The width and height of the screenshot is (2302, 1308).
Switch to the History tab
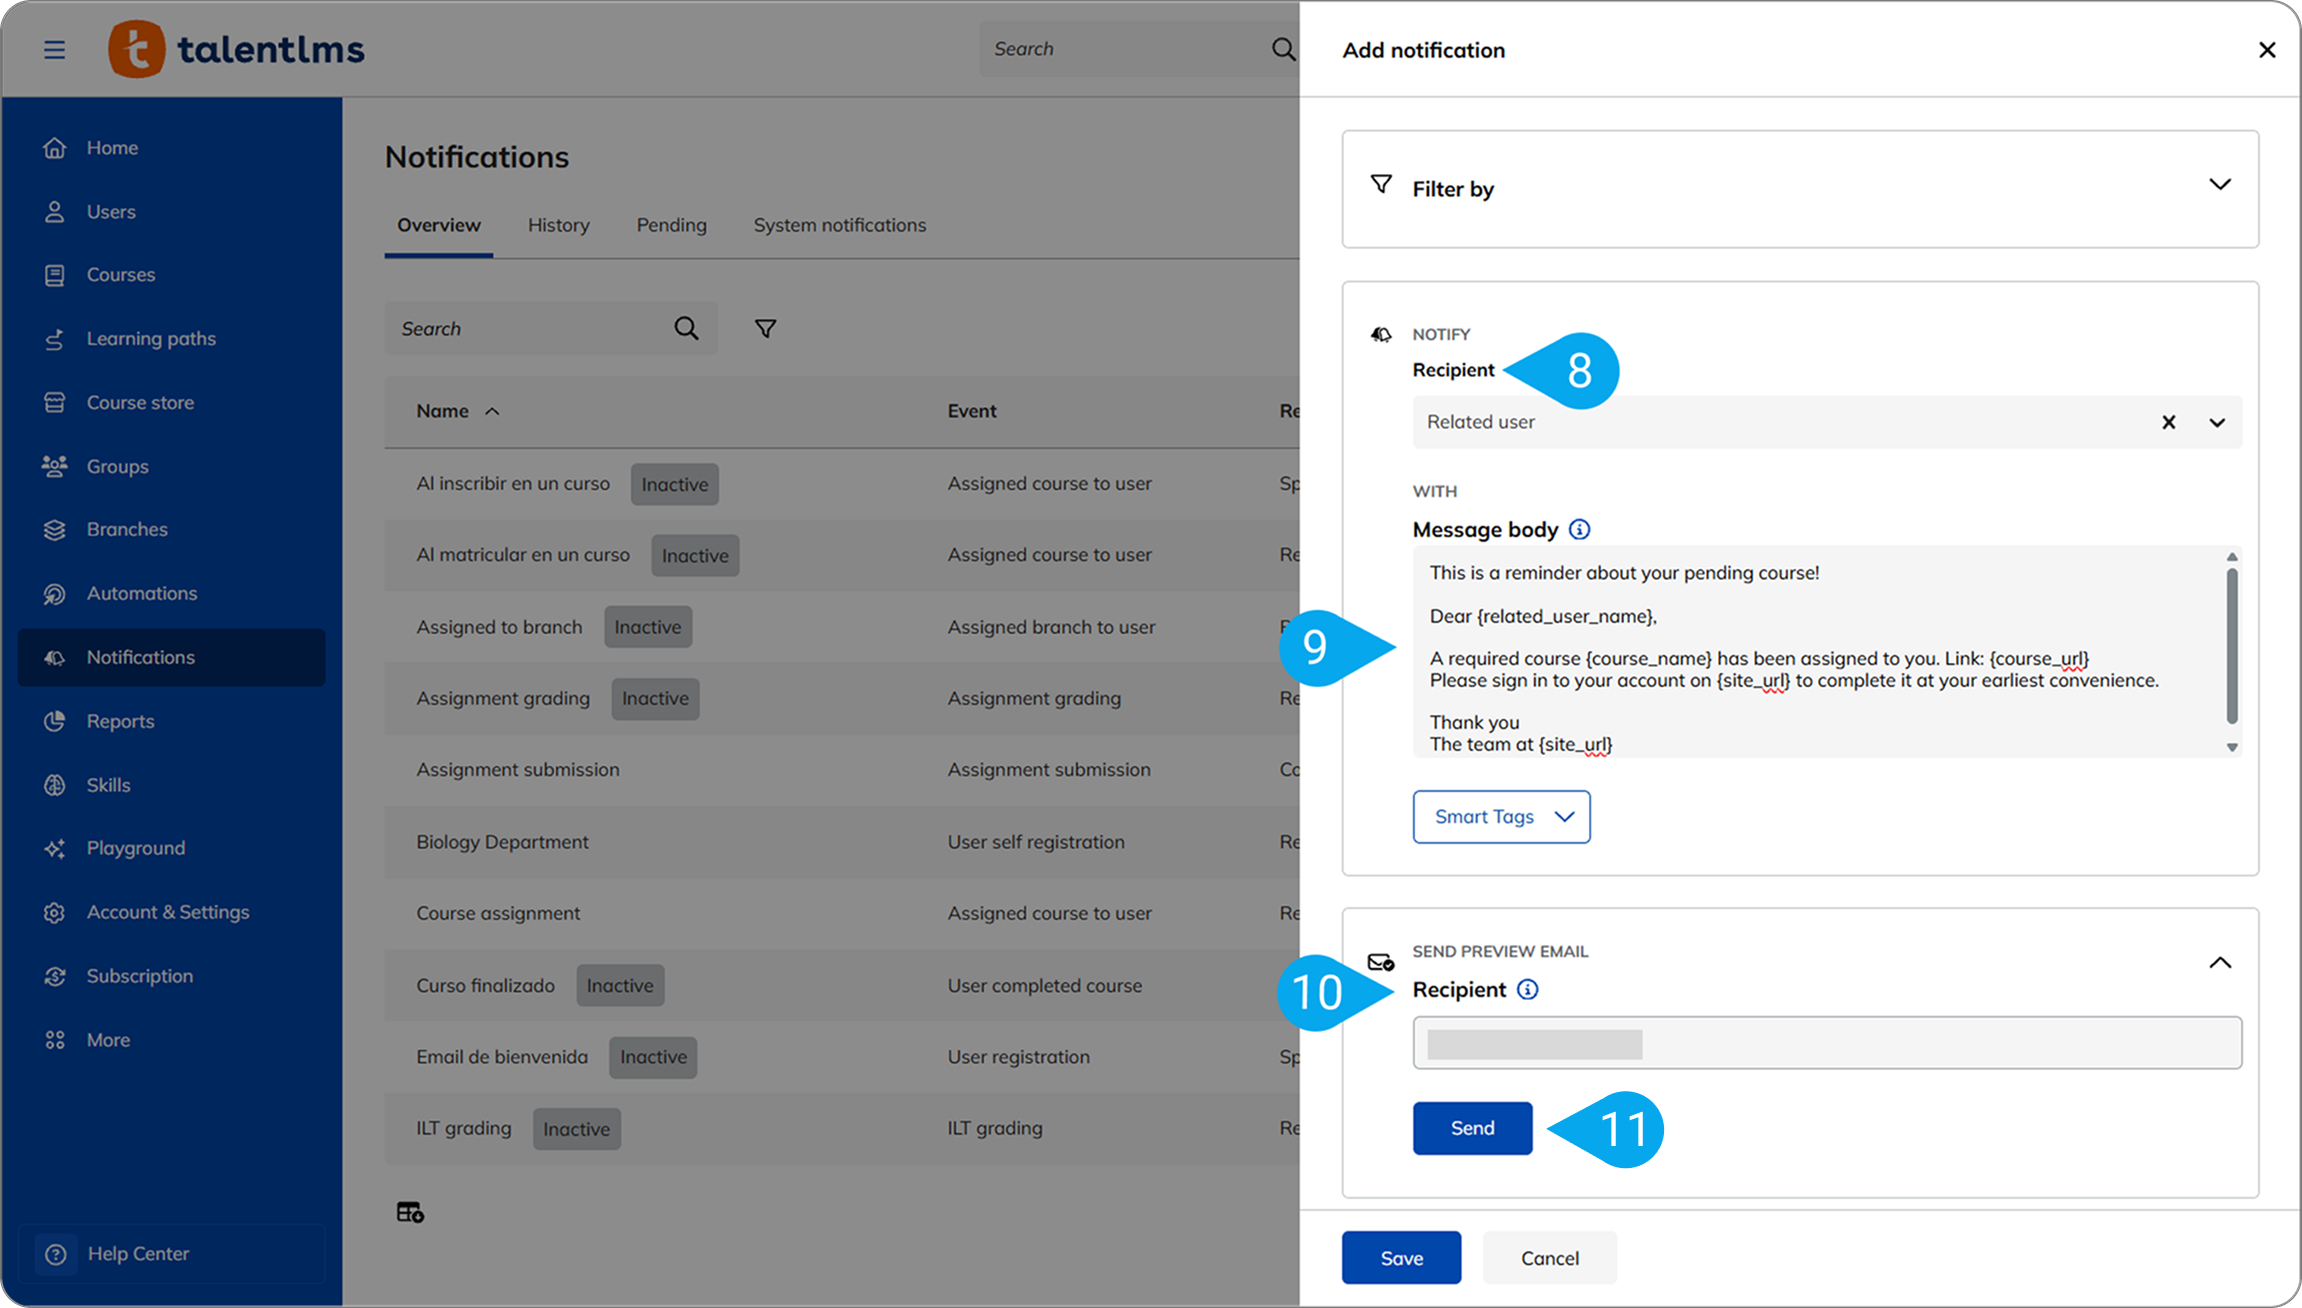(558, 225)
